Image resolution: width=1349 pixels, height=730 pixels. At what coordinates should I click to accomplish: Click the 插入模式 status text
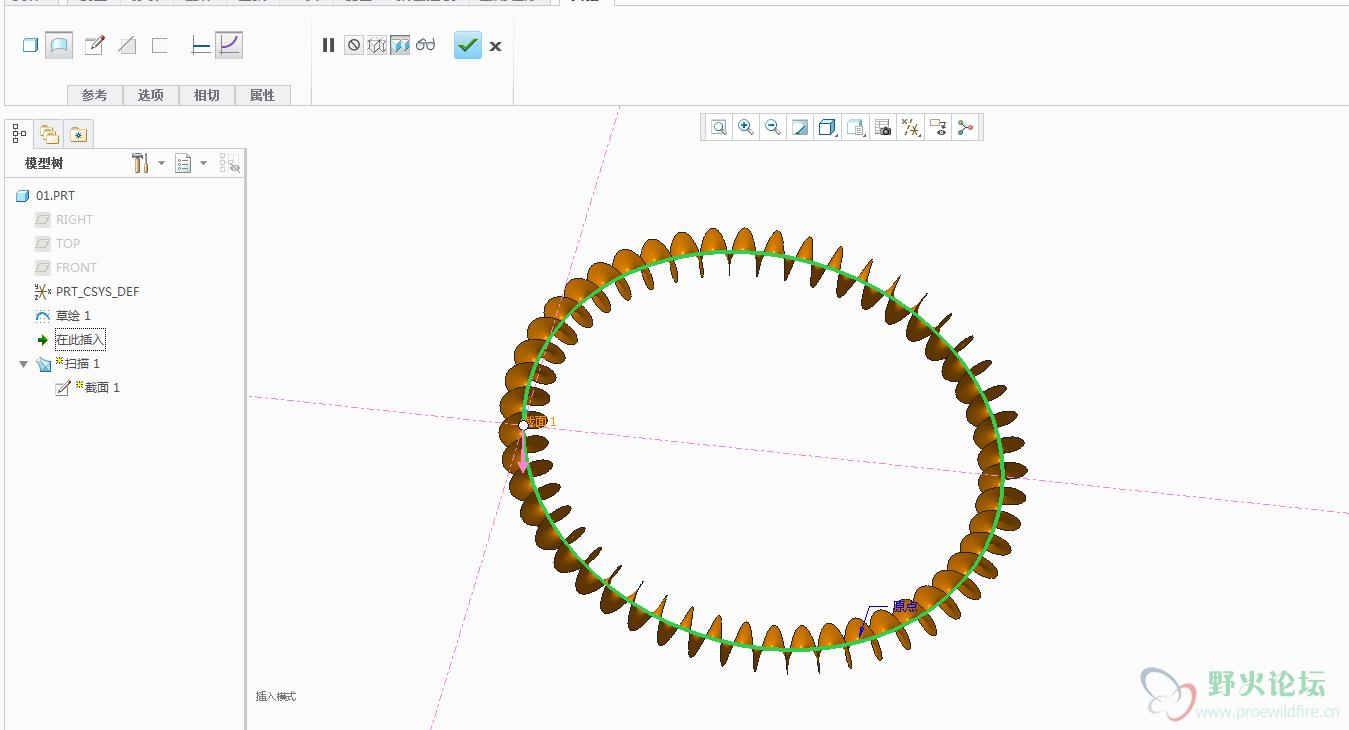click(276, 696)
